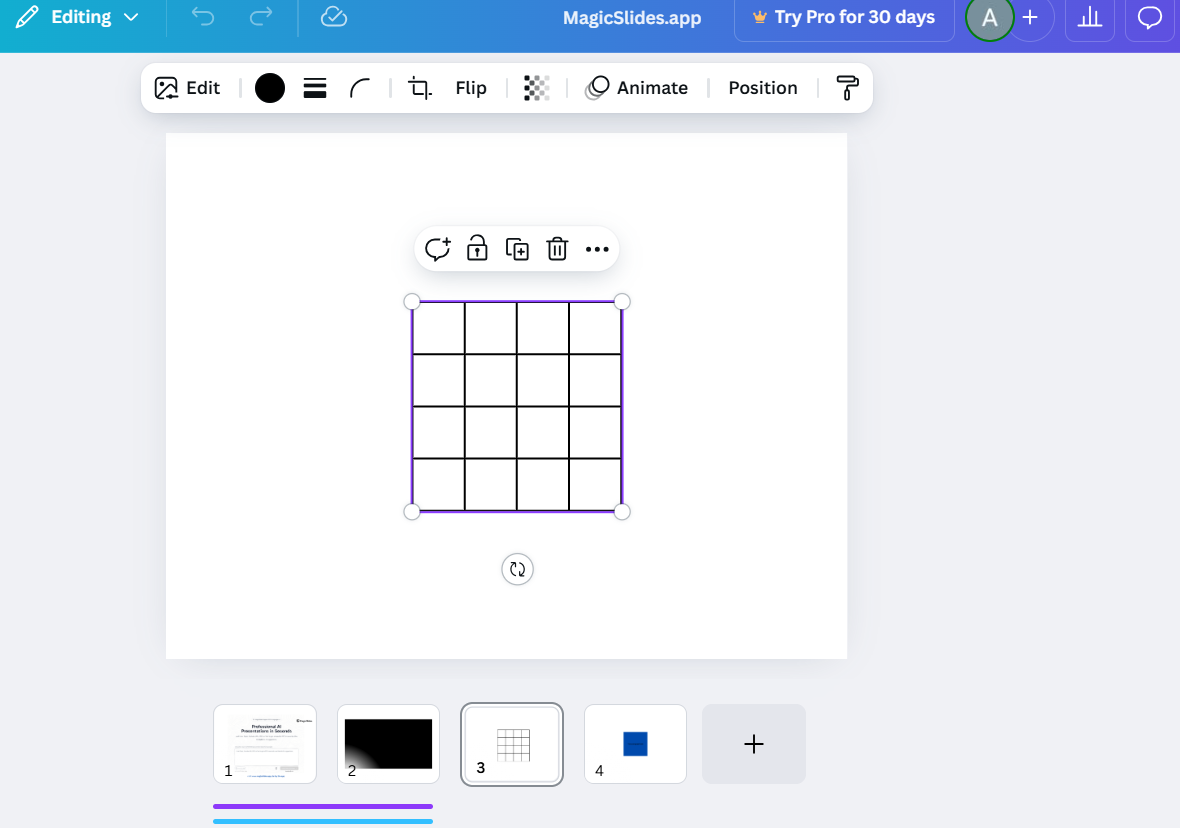Delete the selected grid with trash icon
Viewport: 1180px width, 828px height.
pos(557,249)
